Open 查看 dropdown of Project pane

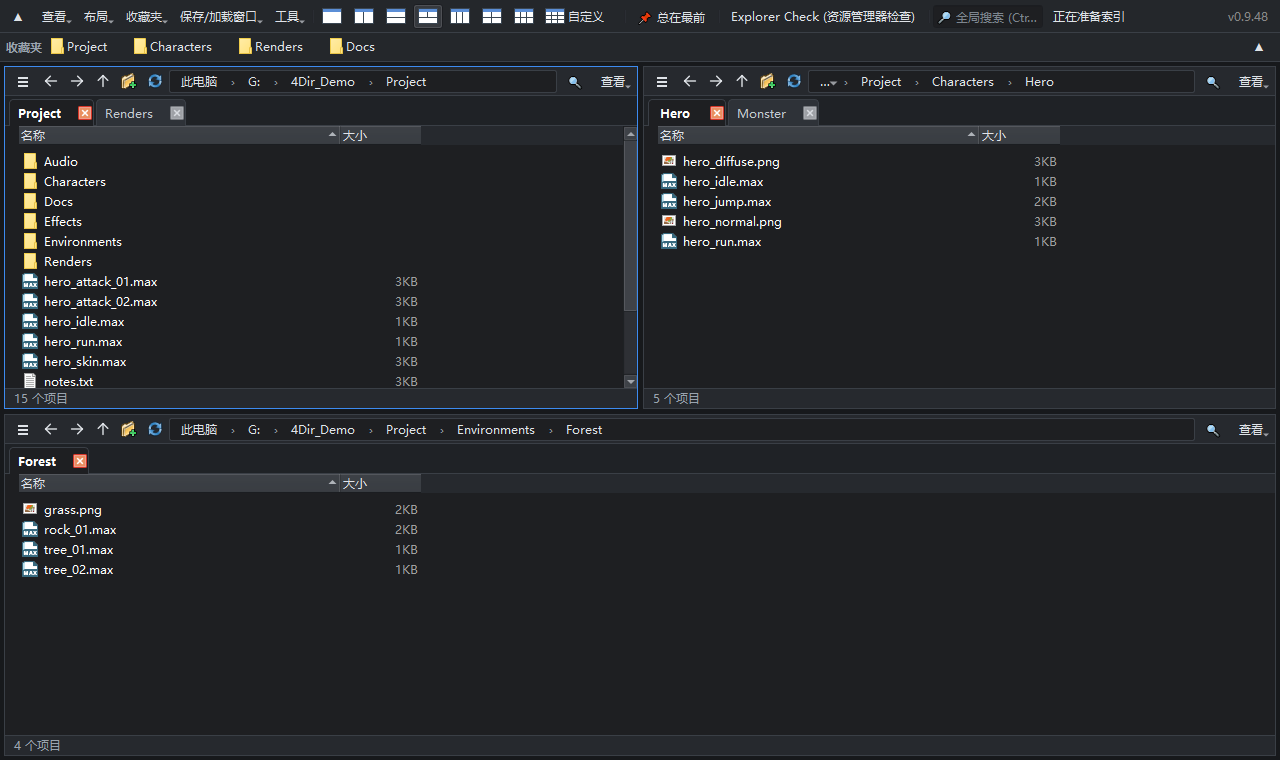[614, 82]
